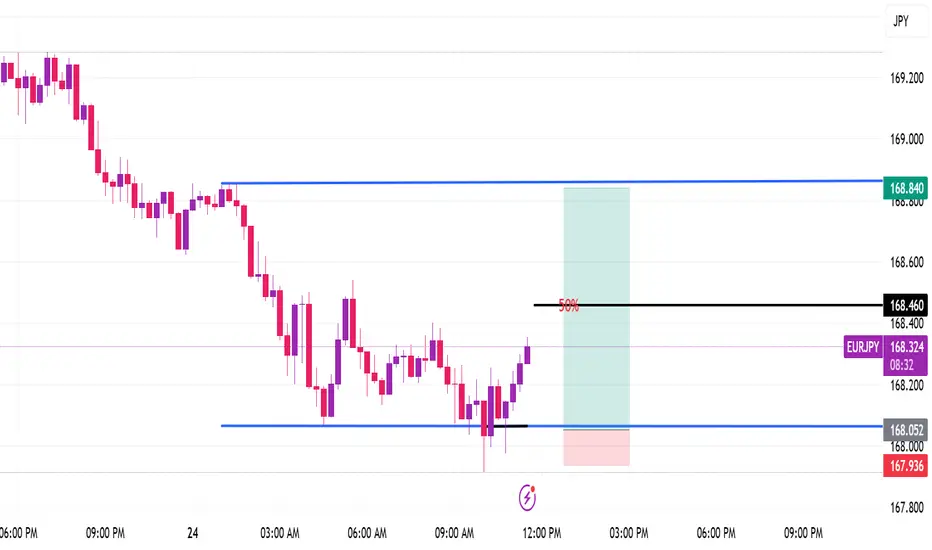Click the 12:00 PM time axis label
The height and width of the screenshot is (550, 932).
click(x=541, y=533)
